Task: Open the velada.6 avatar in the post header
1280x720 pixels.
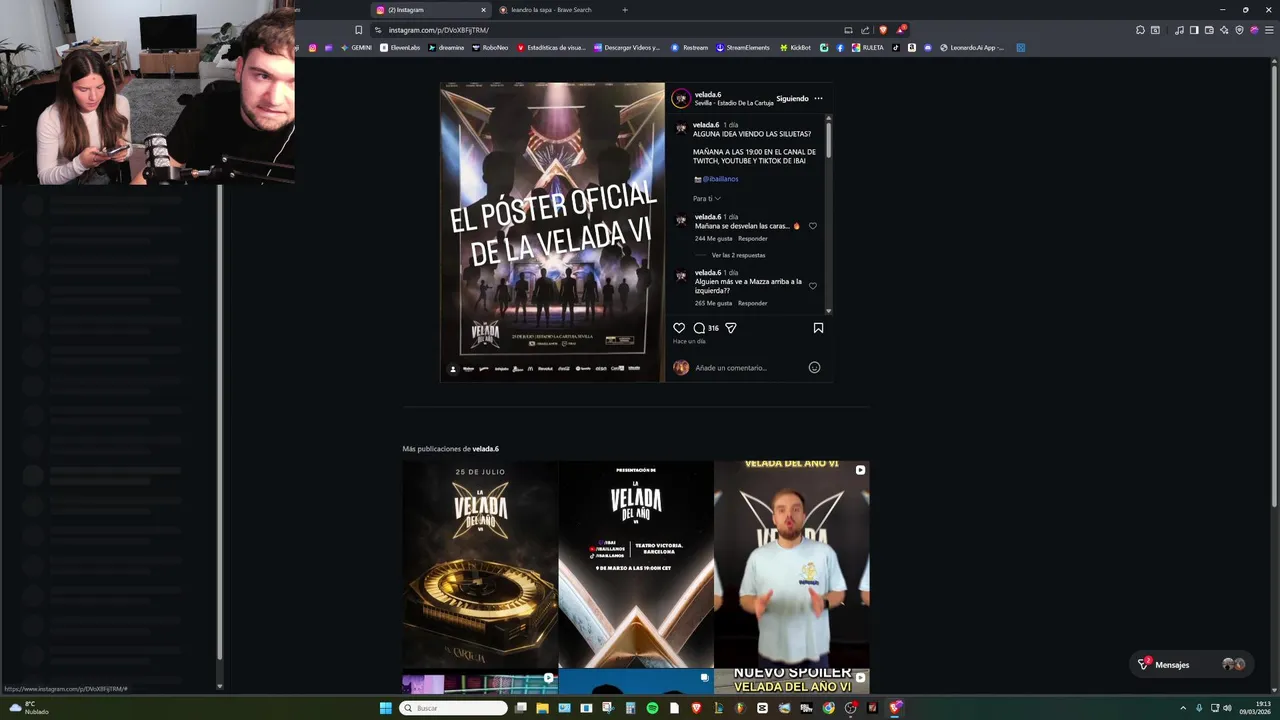Action: [681, 98]
